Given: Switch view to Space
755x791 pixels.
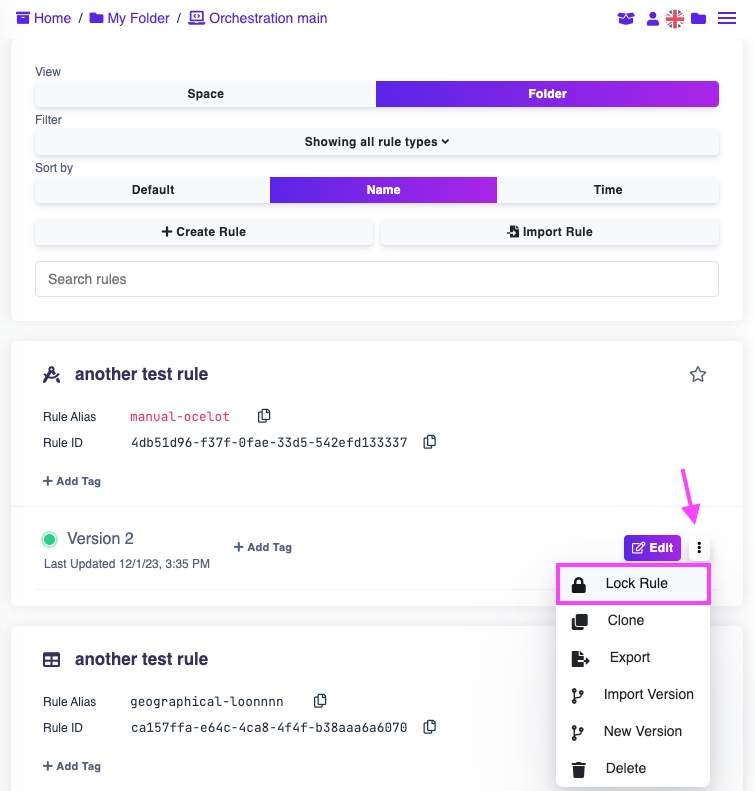Looking at the screenshot, I should 205,94.
